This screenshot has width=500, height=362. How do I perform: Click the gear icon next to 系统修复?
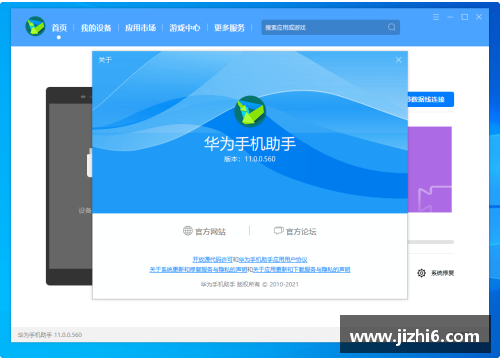(421, 273)
